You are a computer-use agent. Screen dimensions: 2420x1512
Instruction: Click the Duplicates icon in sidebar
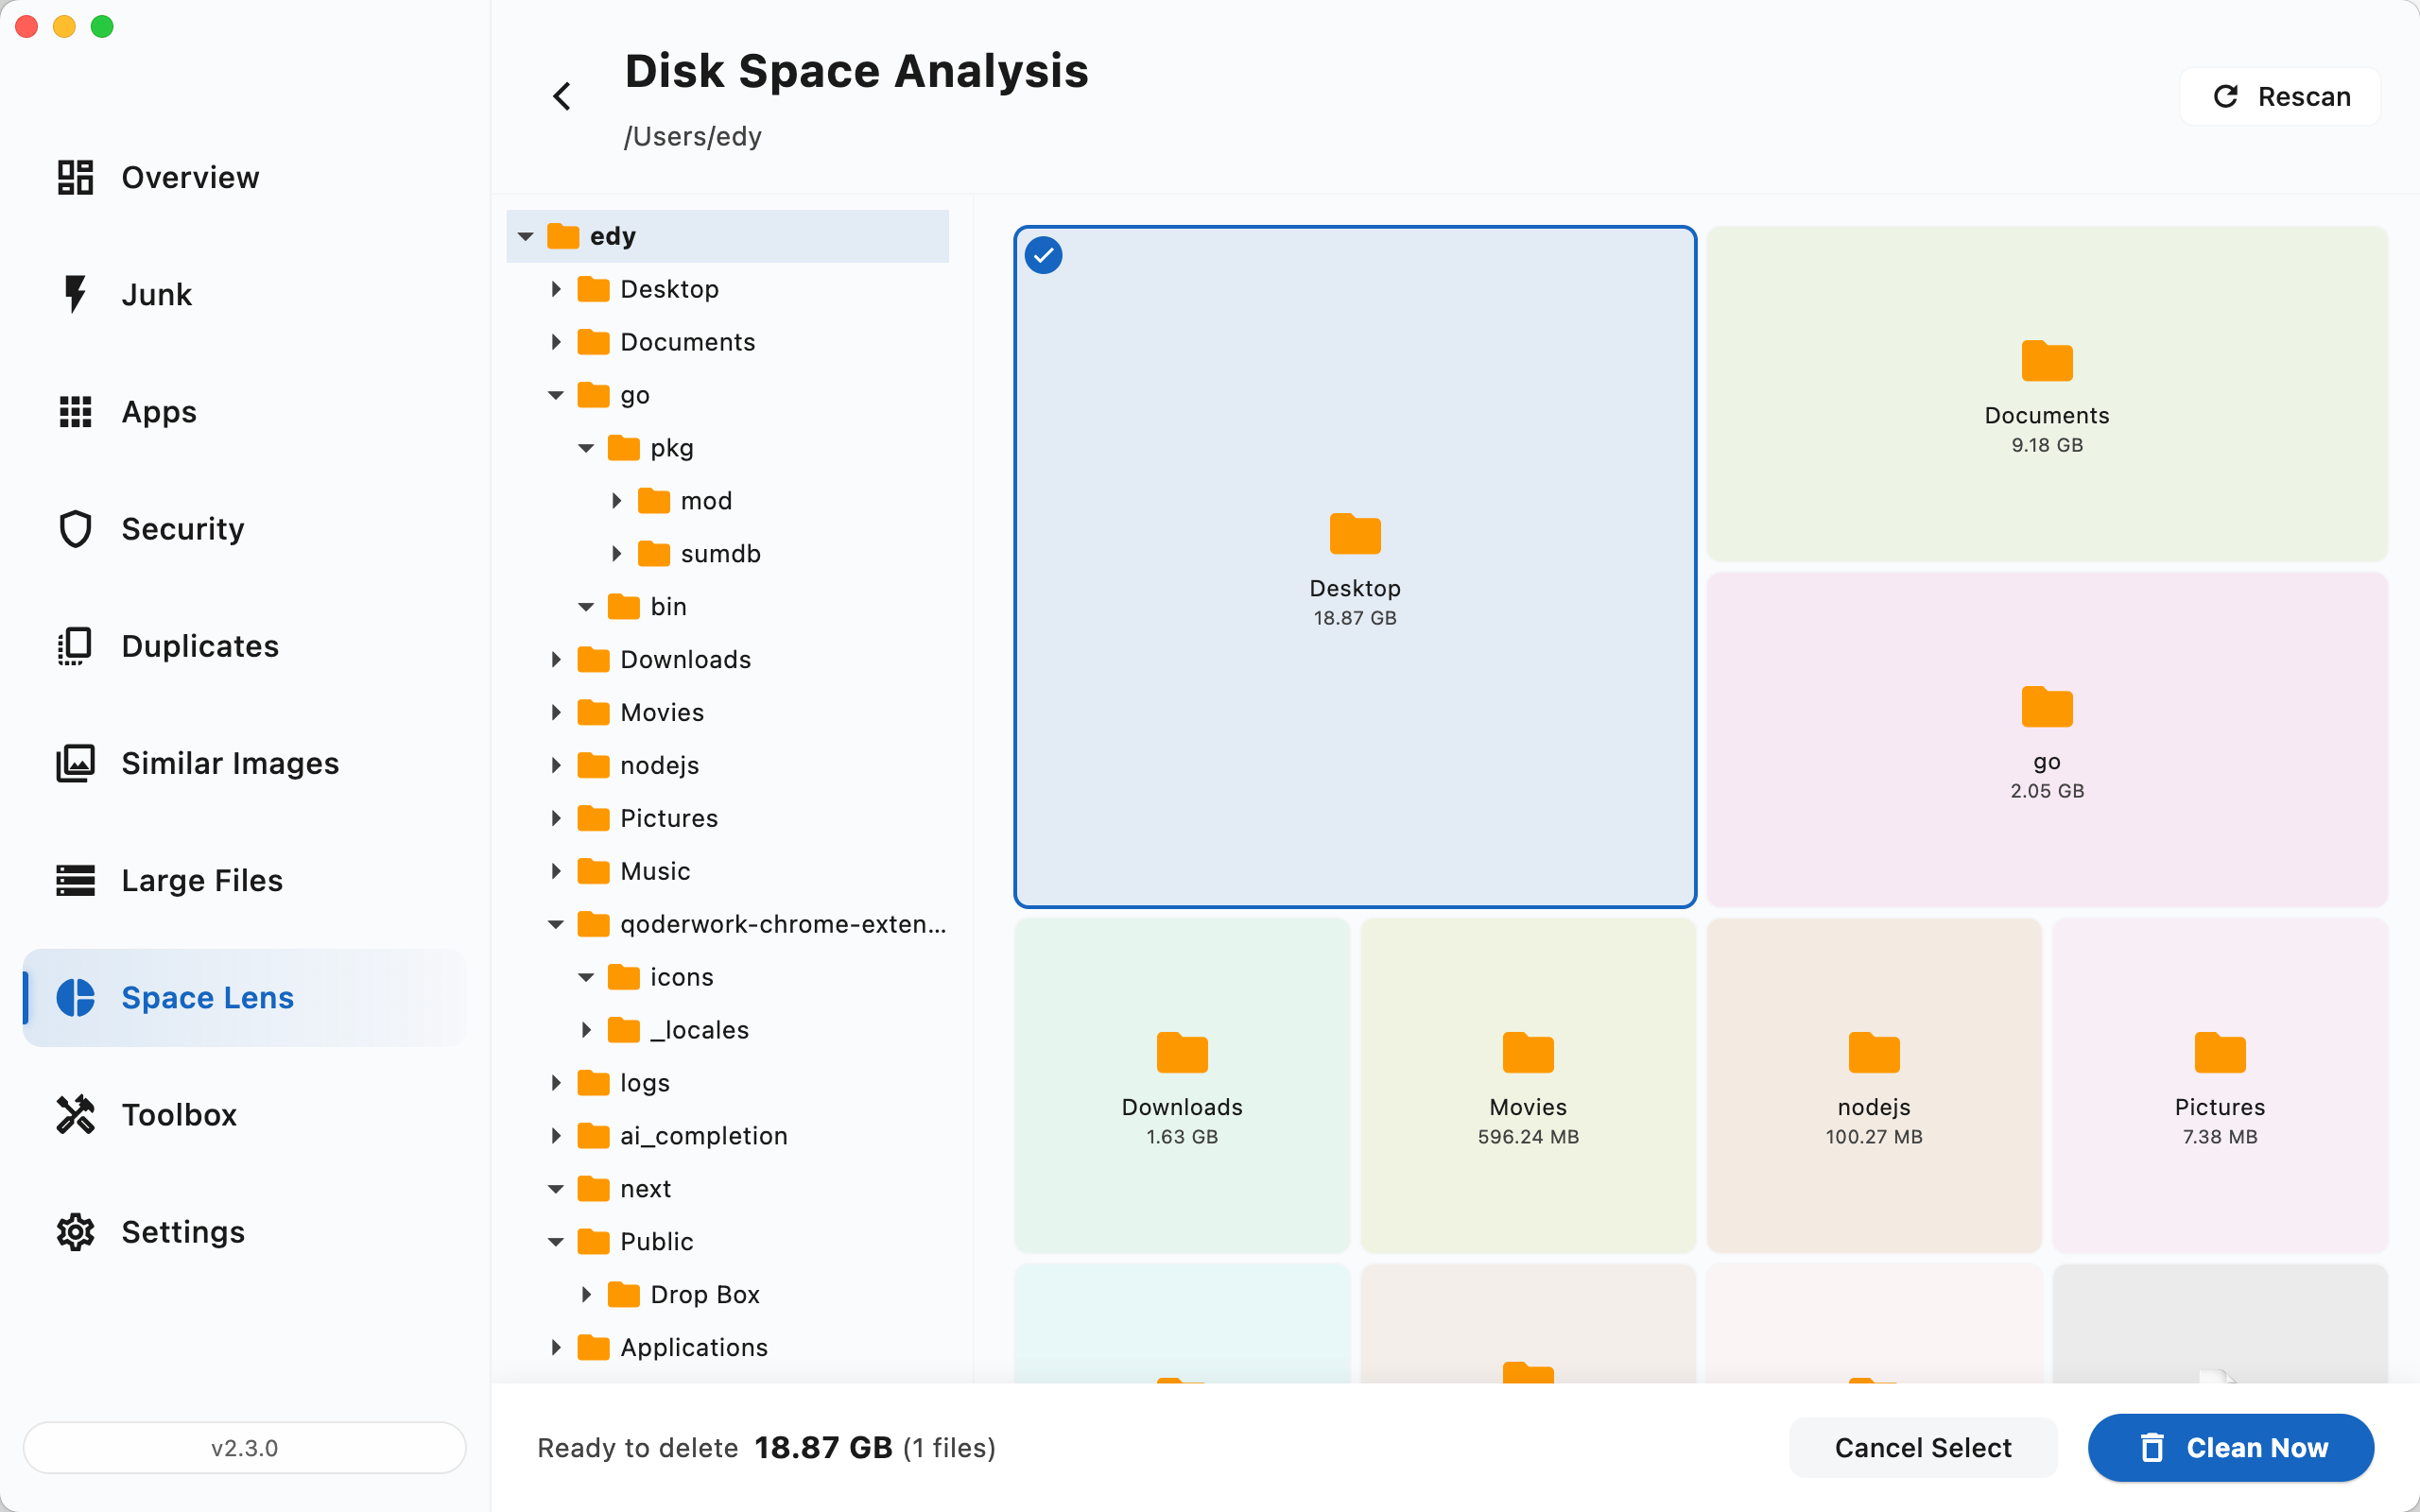(x=75, y=646)
